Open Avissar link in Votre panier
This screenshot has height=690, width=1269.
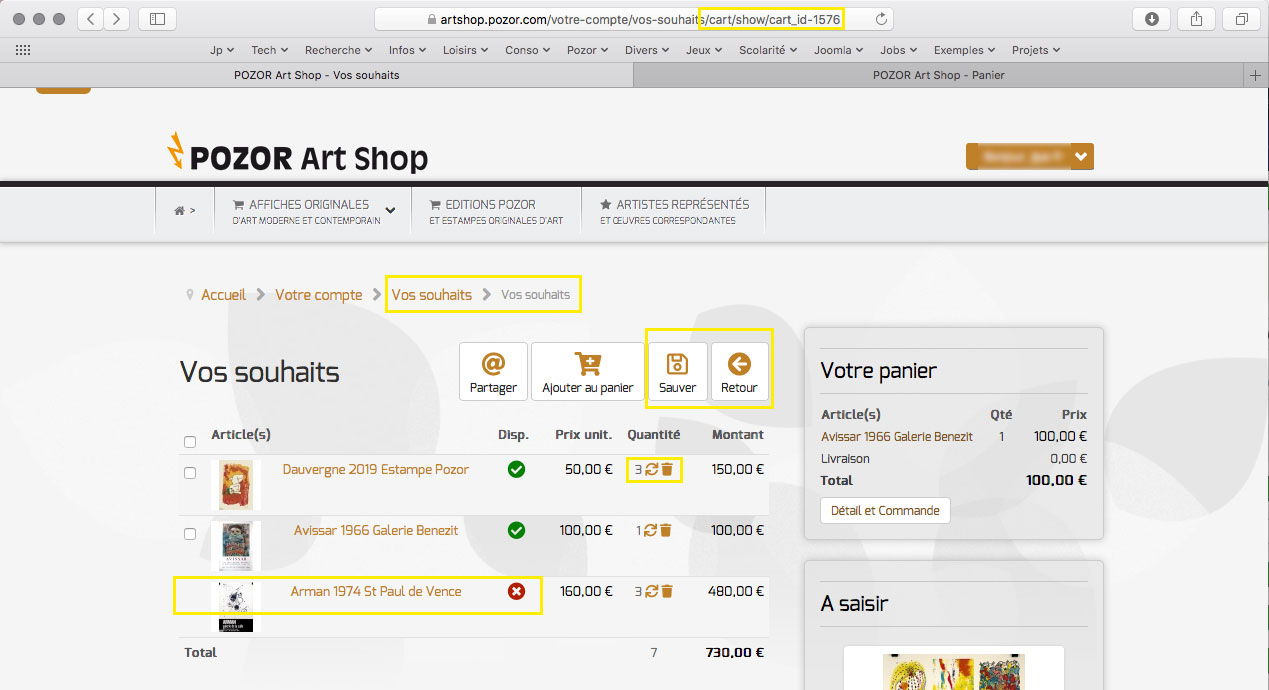click(x=897, y=436)
